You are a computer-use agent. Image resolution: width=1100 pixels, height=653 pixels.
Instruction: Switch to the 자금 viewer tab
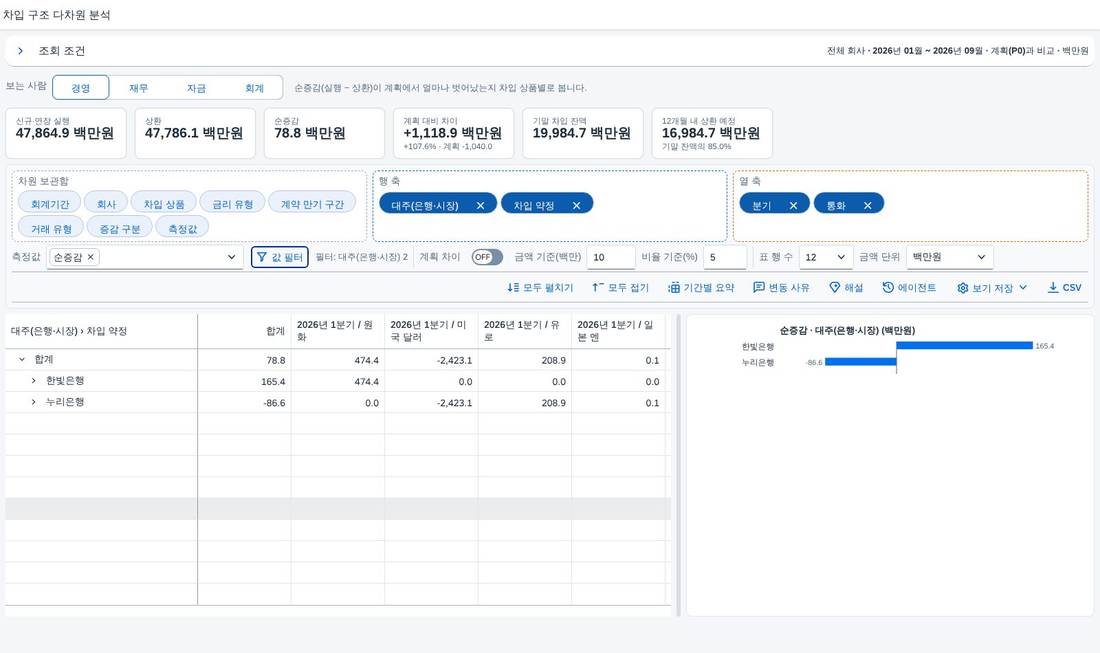coord(196,88)
